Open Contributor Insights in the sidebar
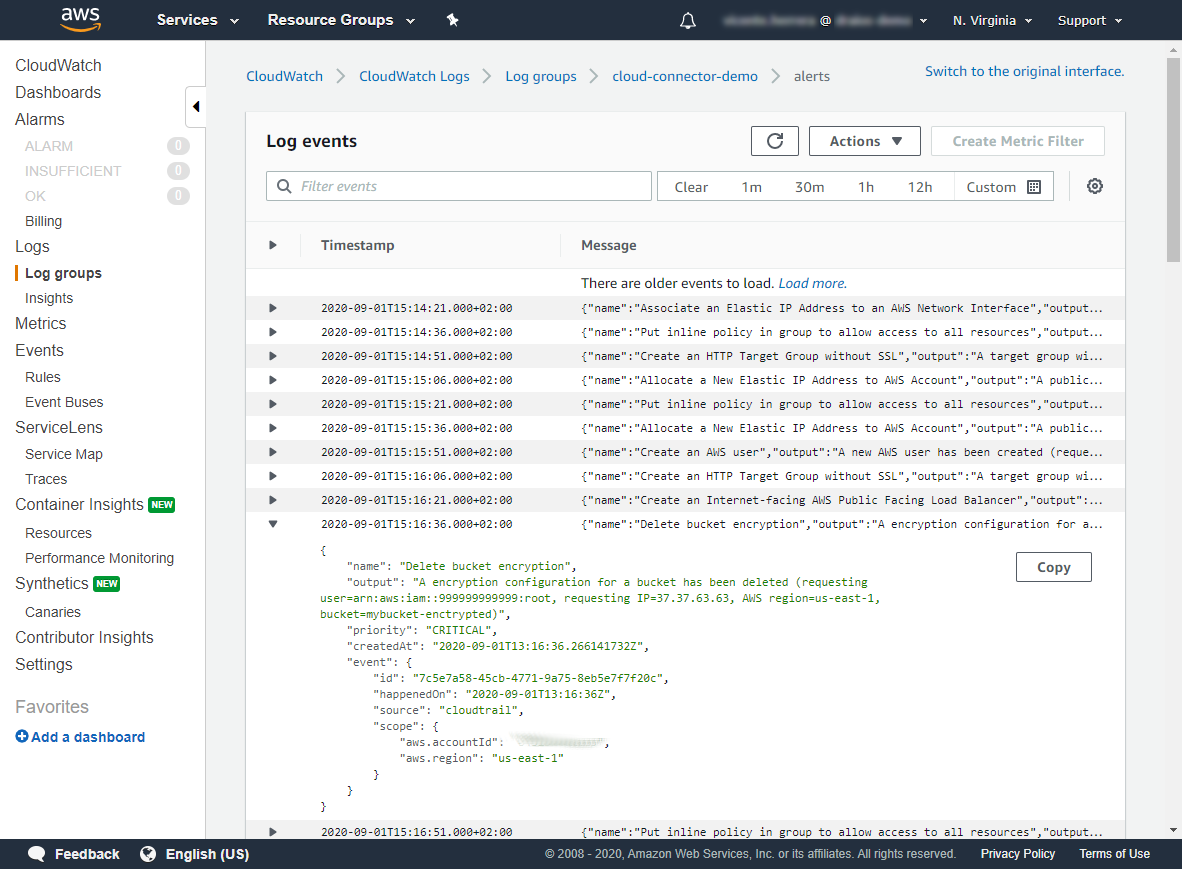The image size is (1182, 869). click(84, 638)
